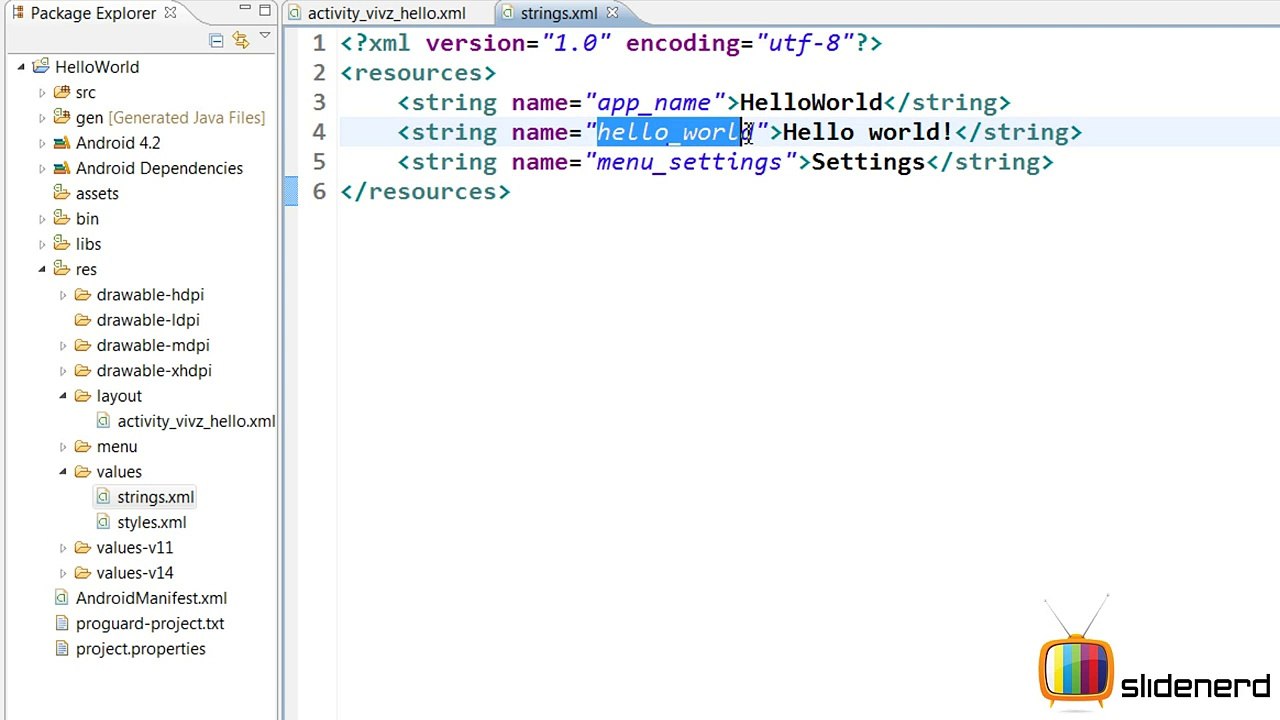Click the gen folder icon

pos(61,117)
